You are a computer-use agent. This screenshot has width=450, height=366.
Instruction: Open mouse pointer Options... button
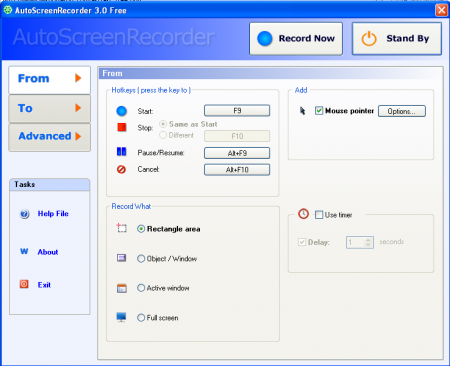pos(402,111)
